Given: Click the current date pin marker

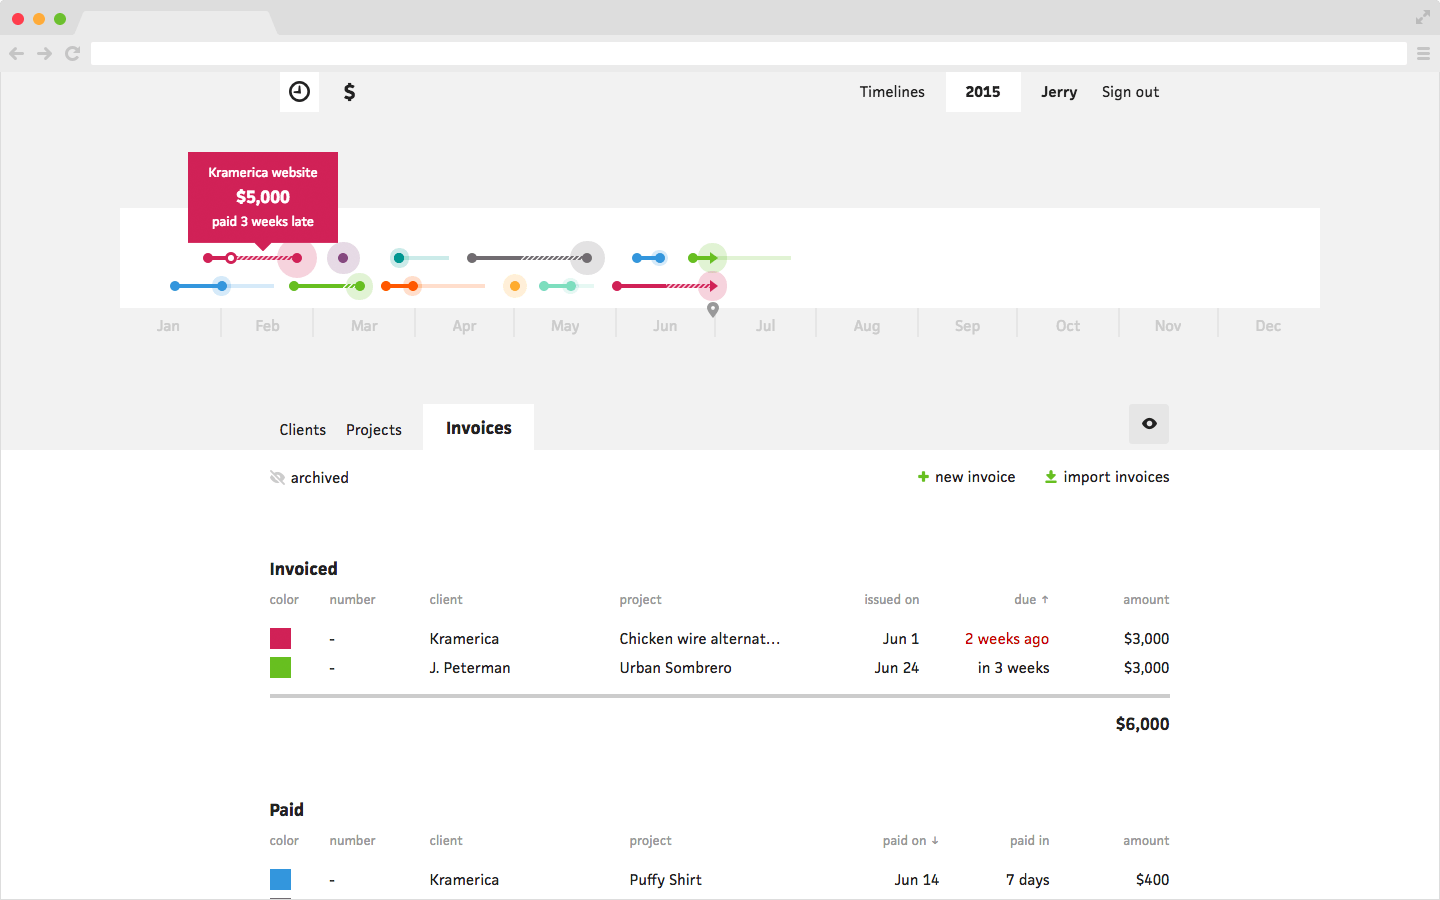Looking at the screenshot, I should [x=713, y=310].
